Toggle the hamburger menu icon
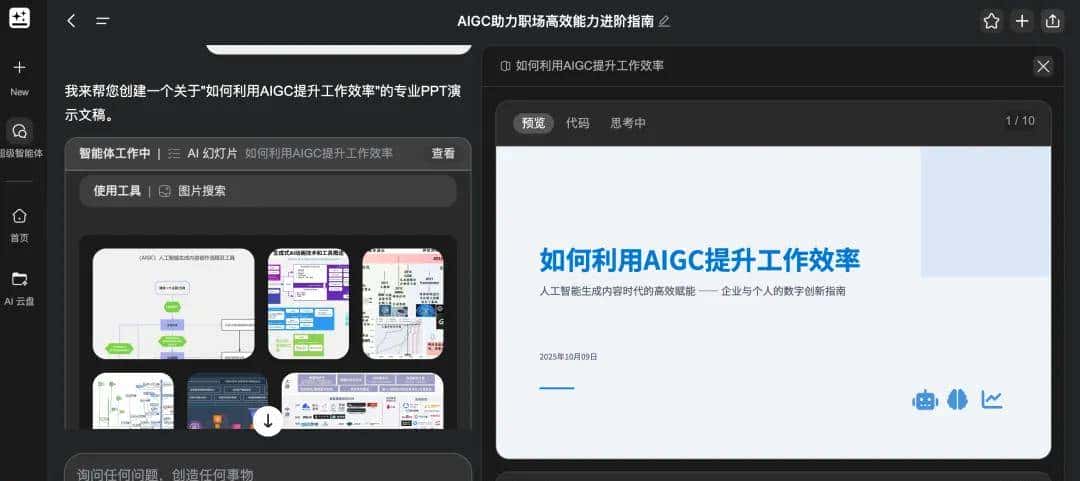The image size is (1080, 481). pos(103,21)
